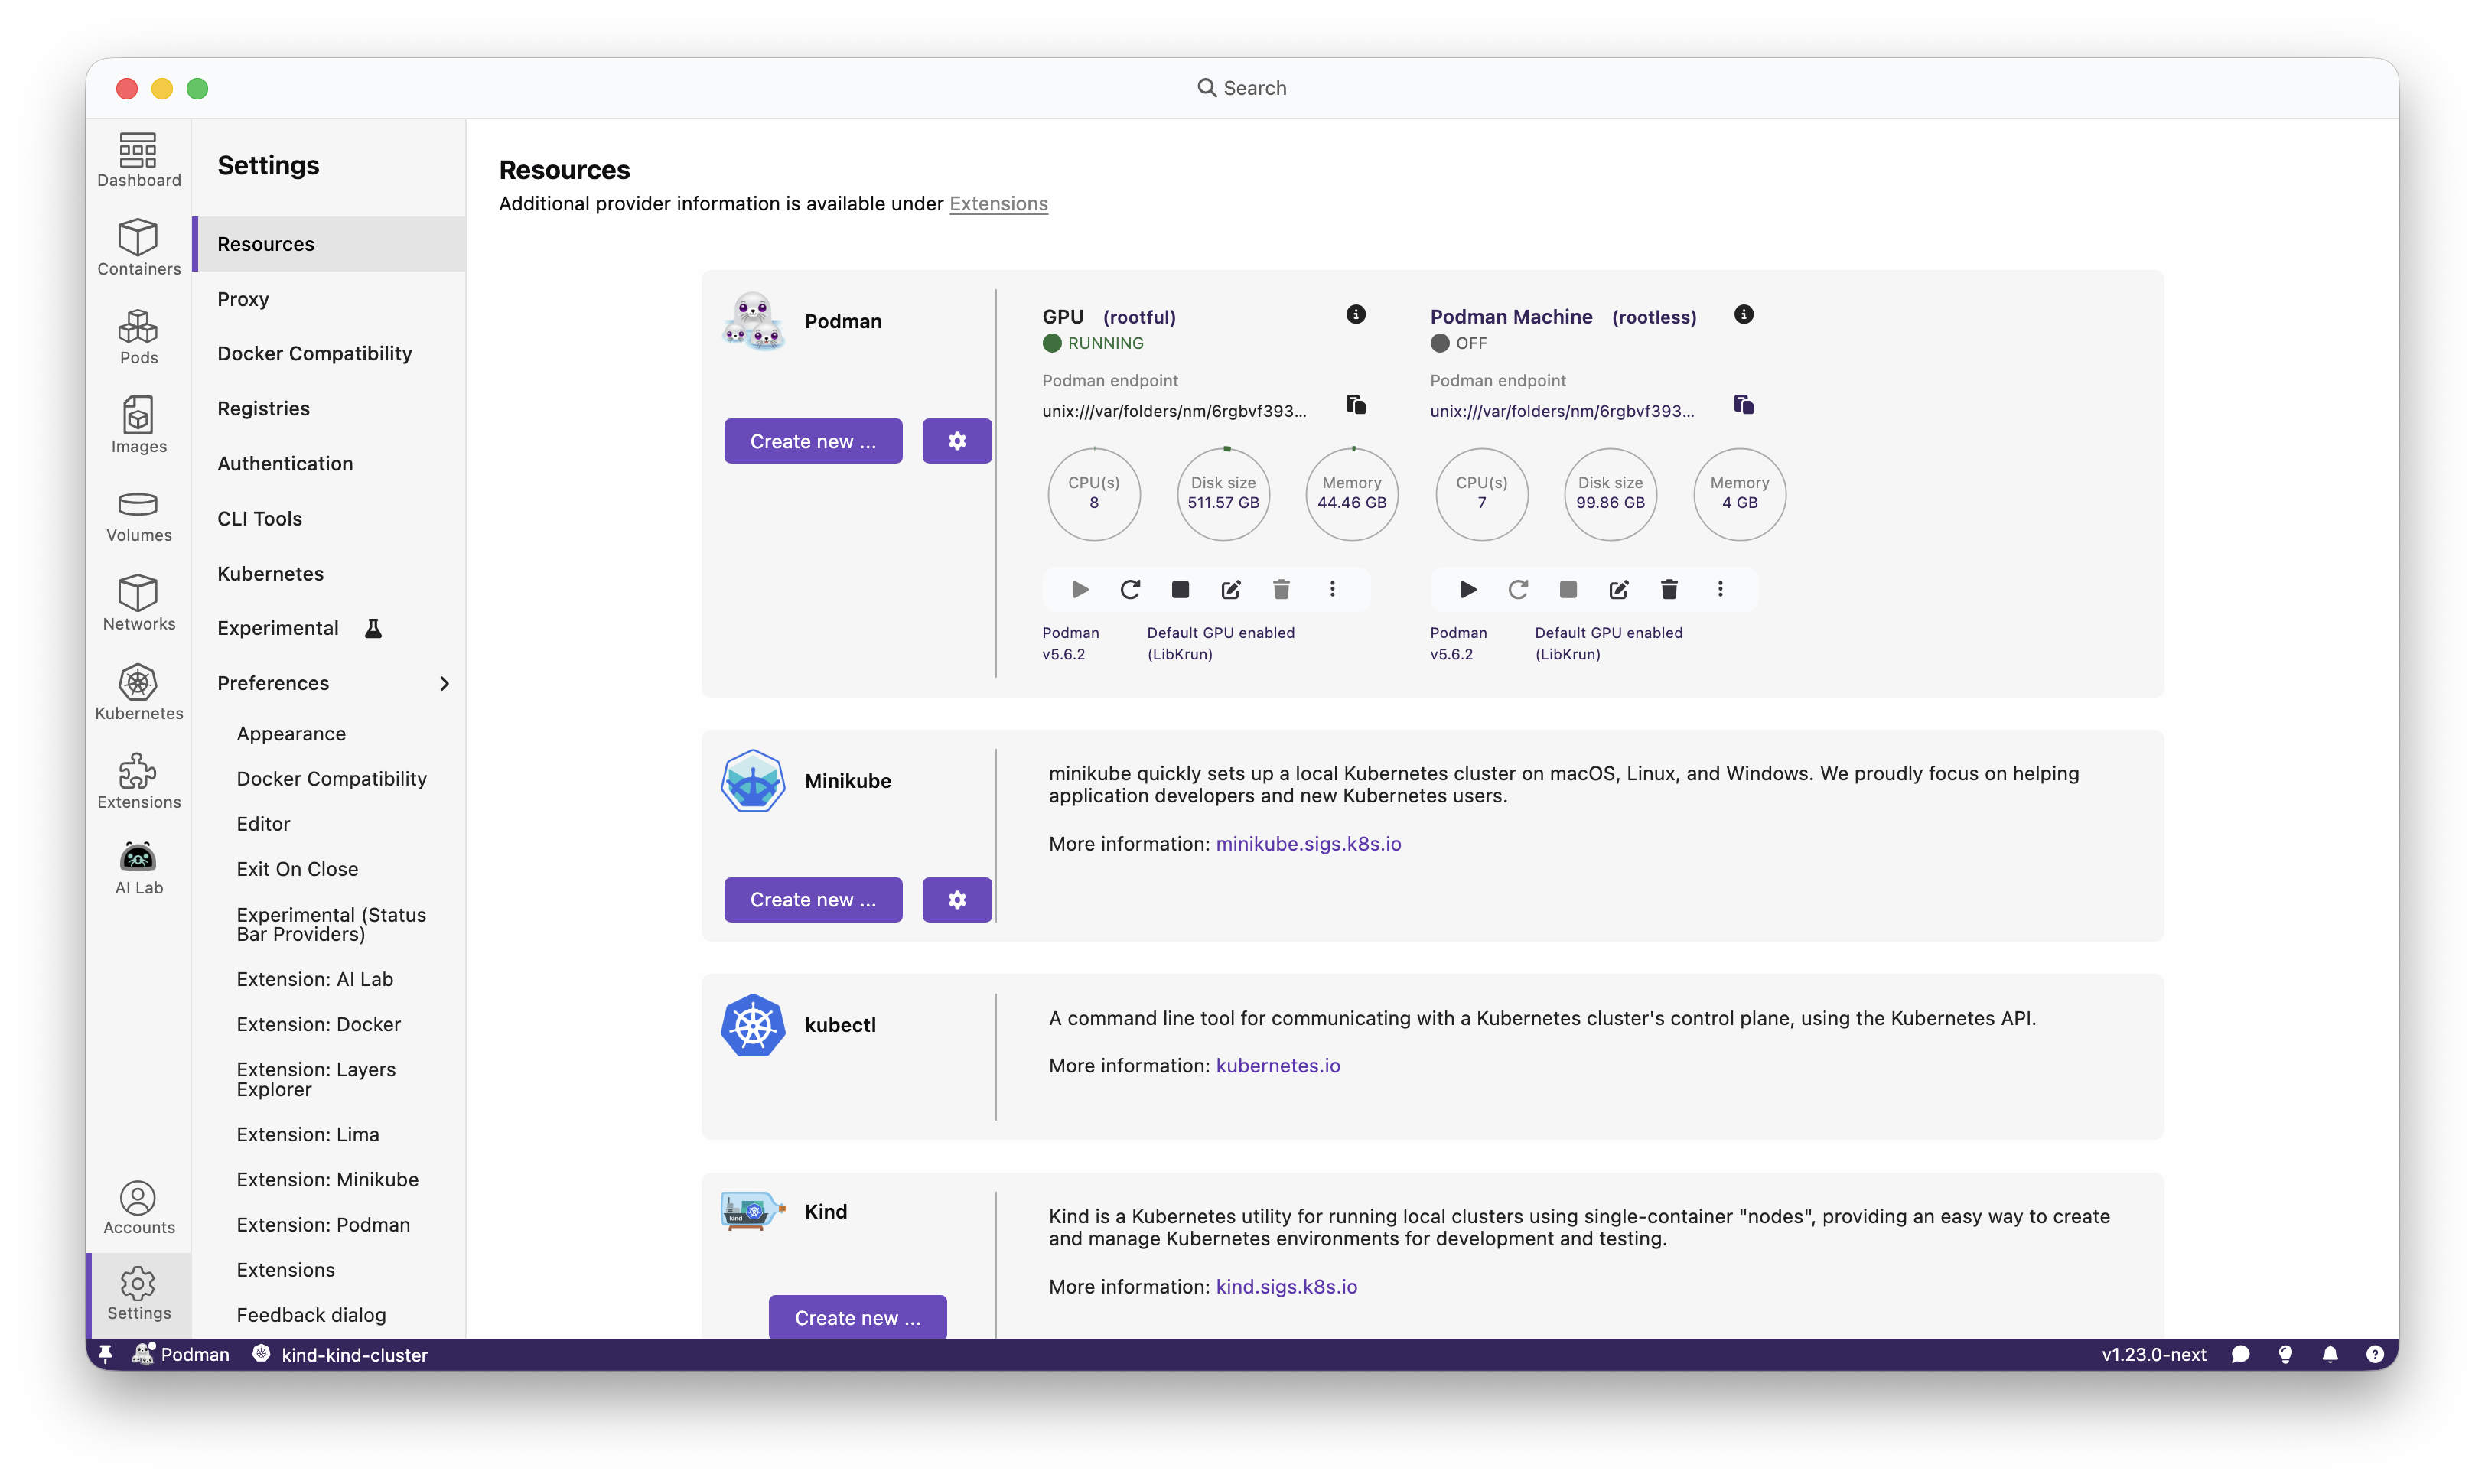Open Minikube provider settings gear

tap(956, 899)
